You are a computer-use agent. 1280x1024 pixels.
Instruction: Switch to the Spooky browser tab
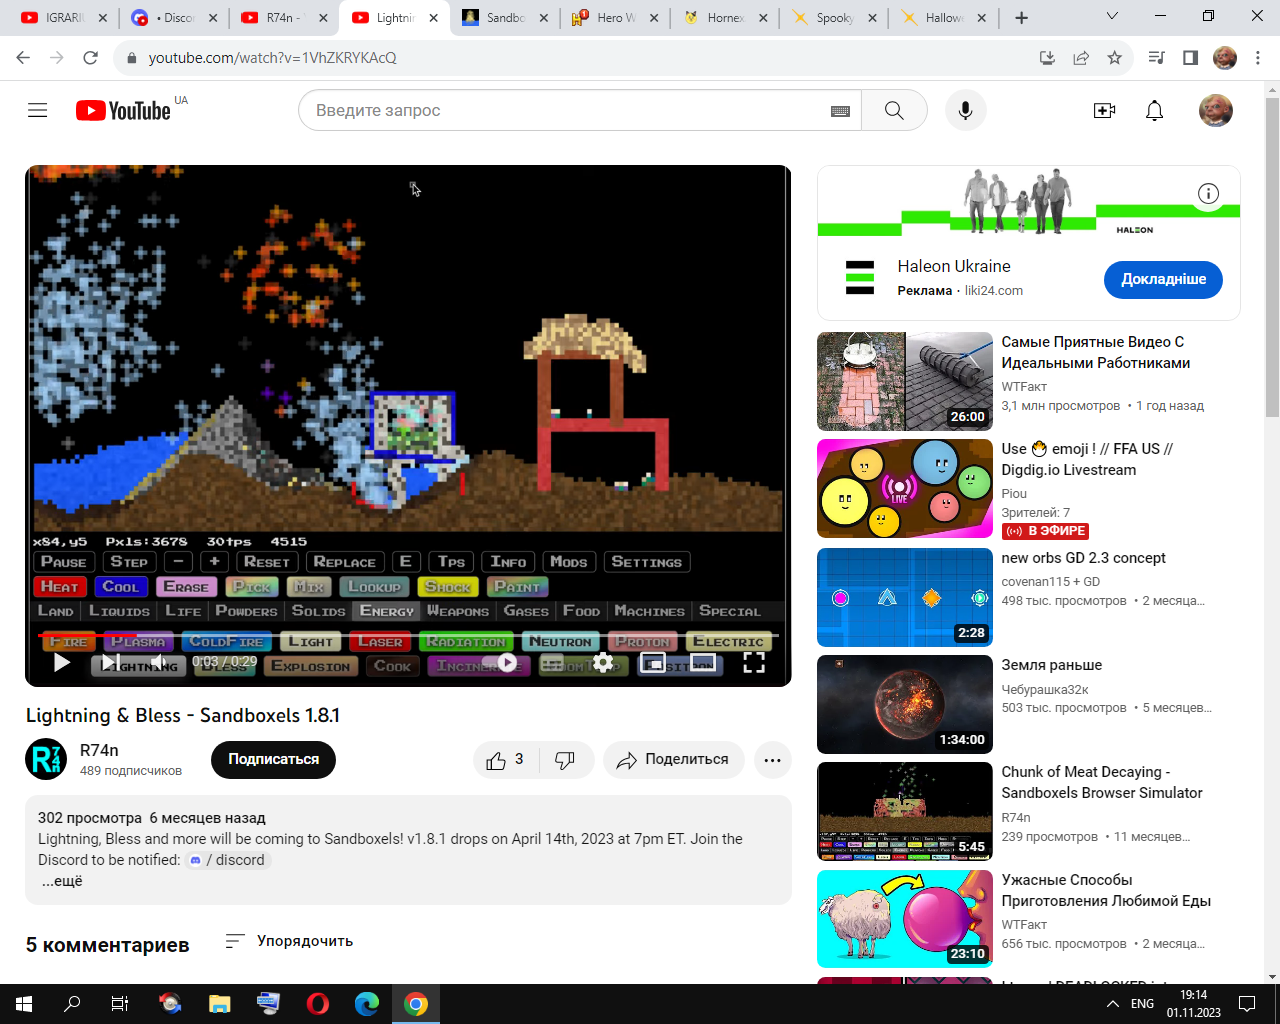point(835,18)
